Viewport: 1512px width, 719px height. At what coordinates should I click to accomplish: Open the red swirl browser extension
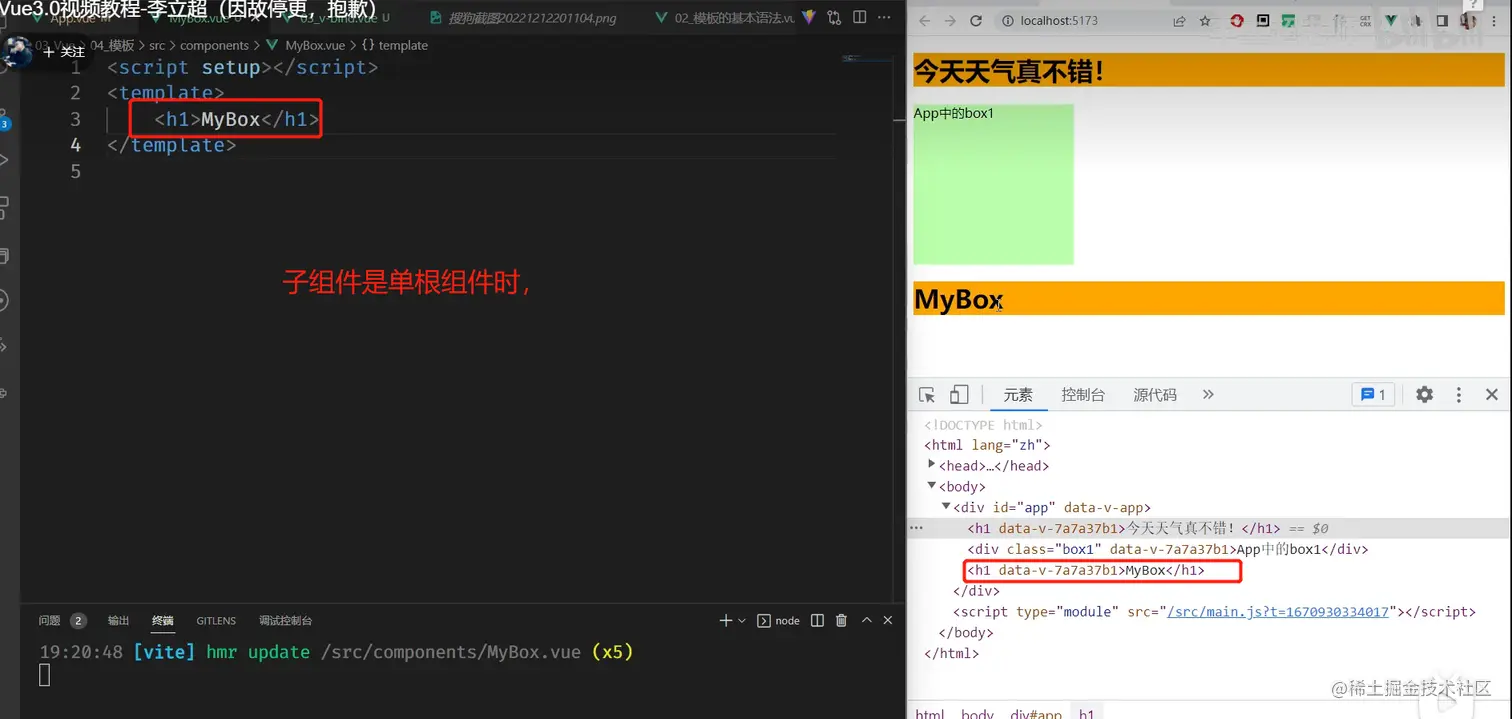[x=1237, y=21]
